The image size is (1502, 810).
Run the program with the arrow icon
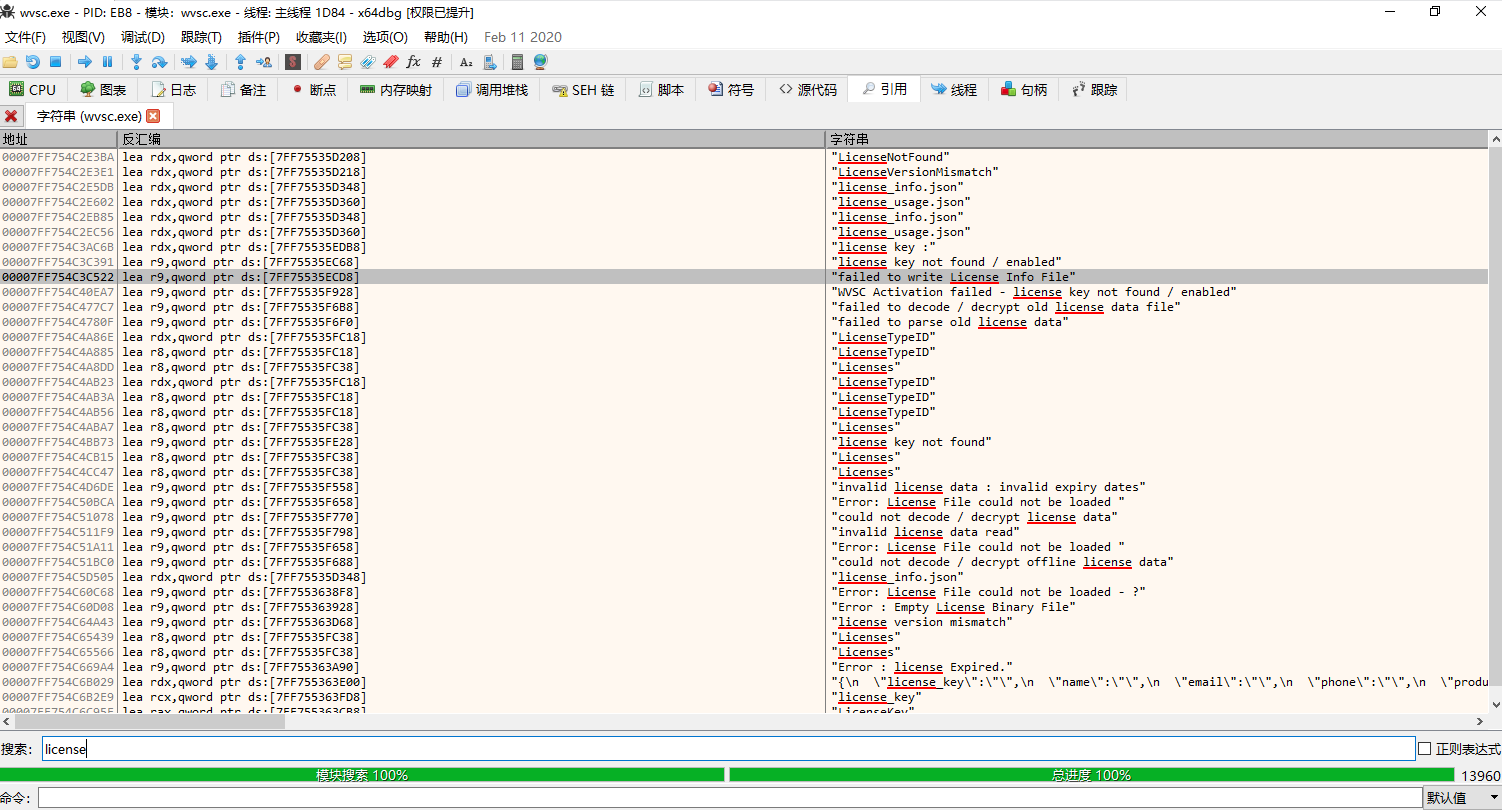tap(85, 62)
